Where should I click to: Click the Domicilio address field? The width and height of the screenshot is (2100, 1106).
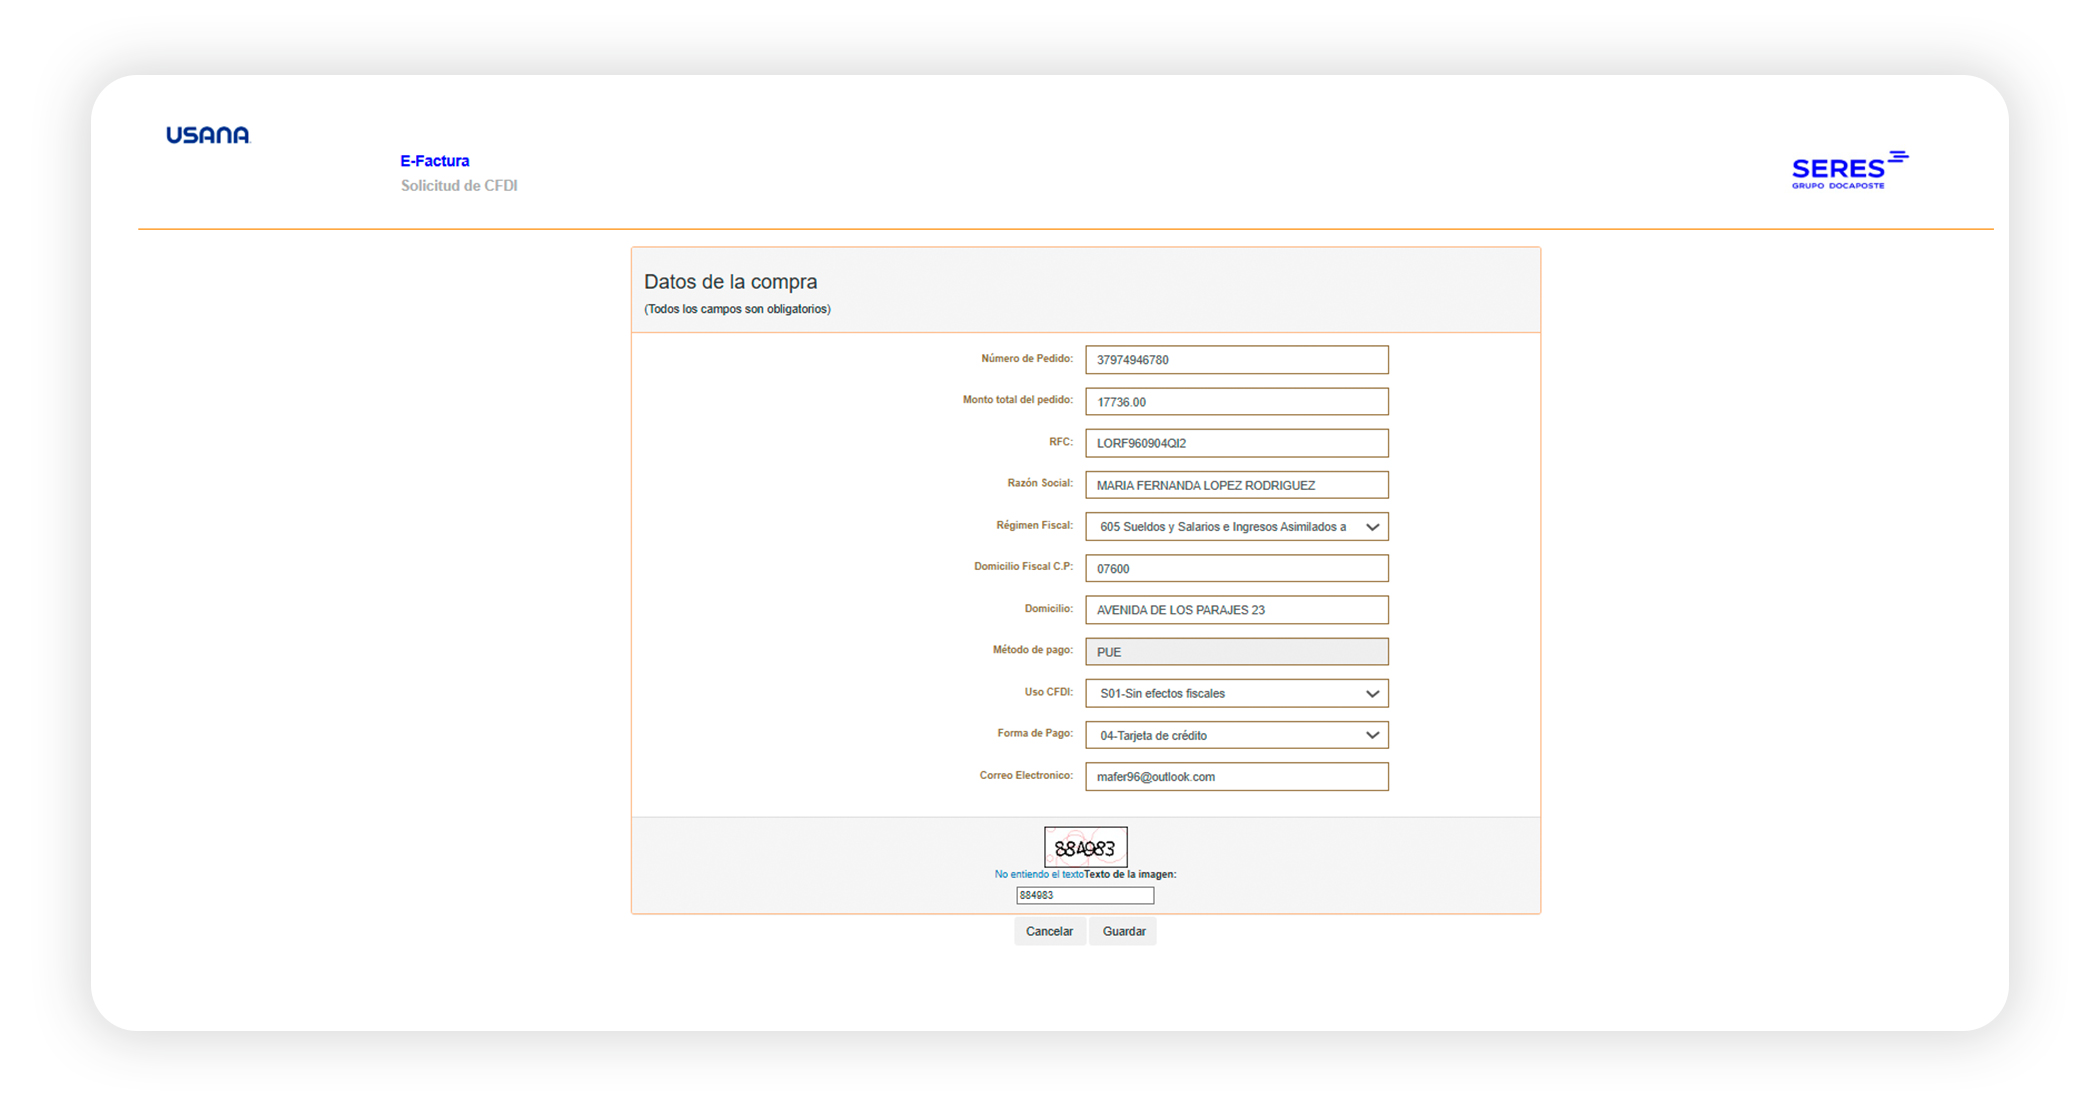pos(1236,610)
